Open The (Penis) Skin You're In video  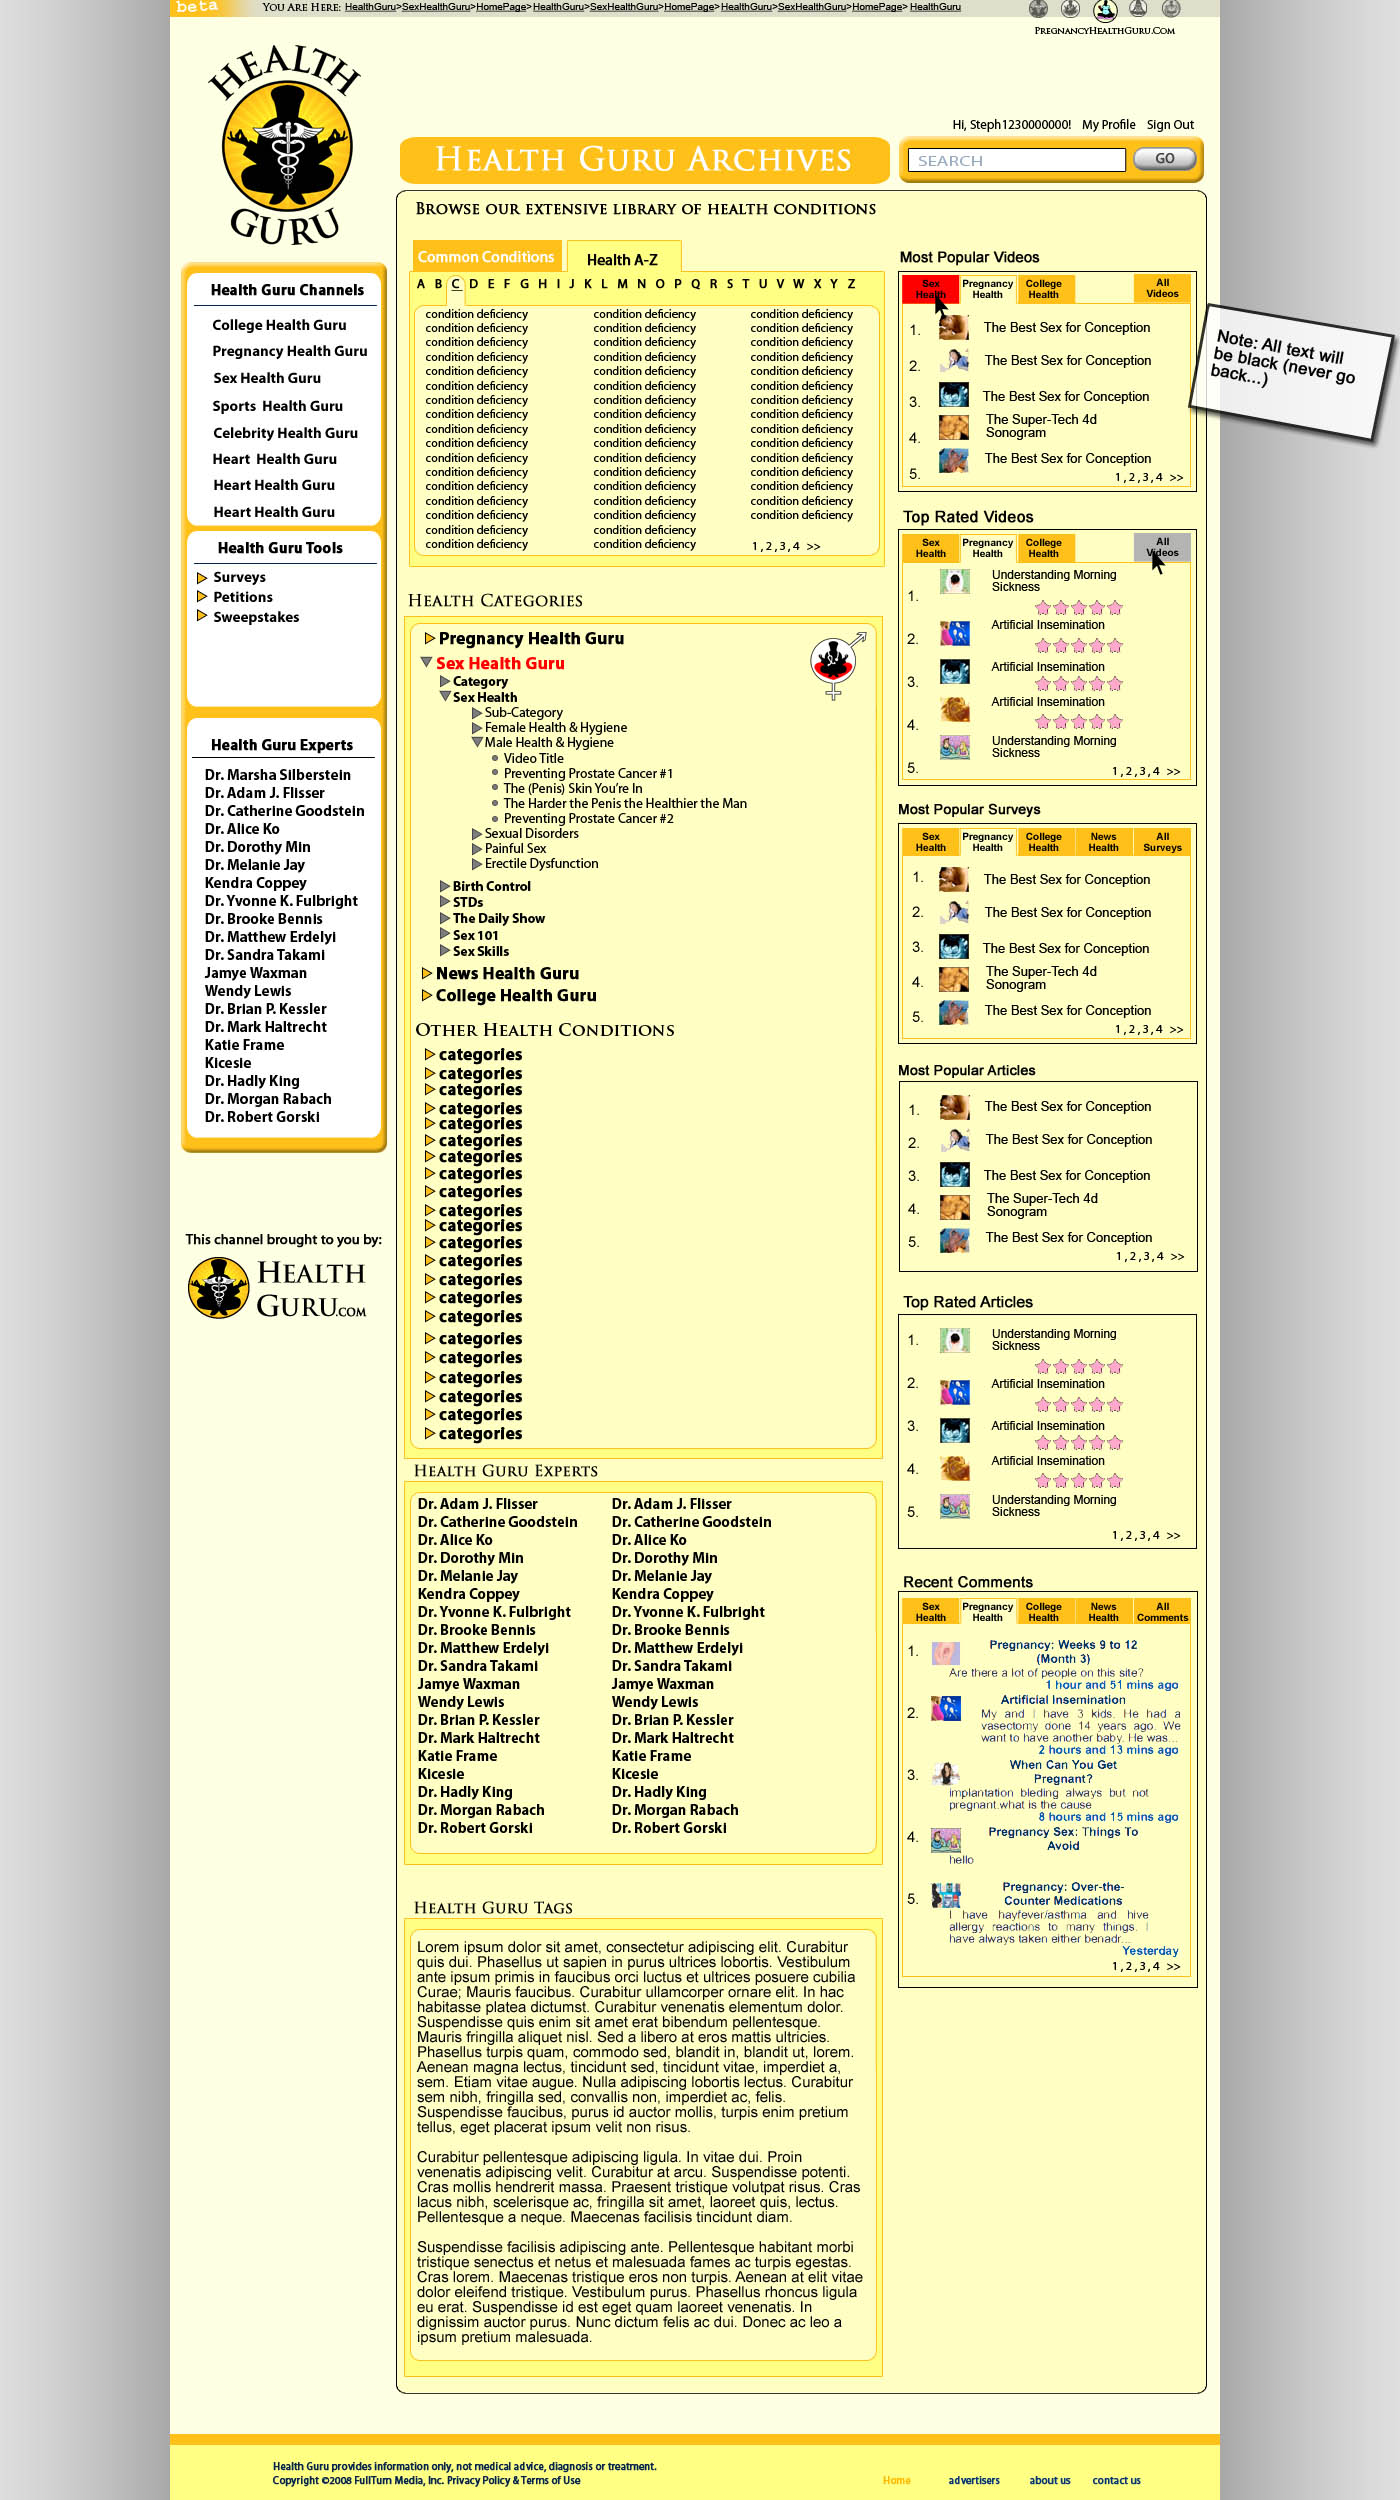click(573, 788)
